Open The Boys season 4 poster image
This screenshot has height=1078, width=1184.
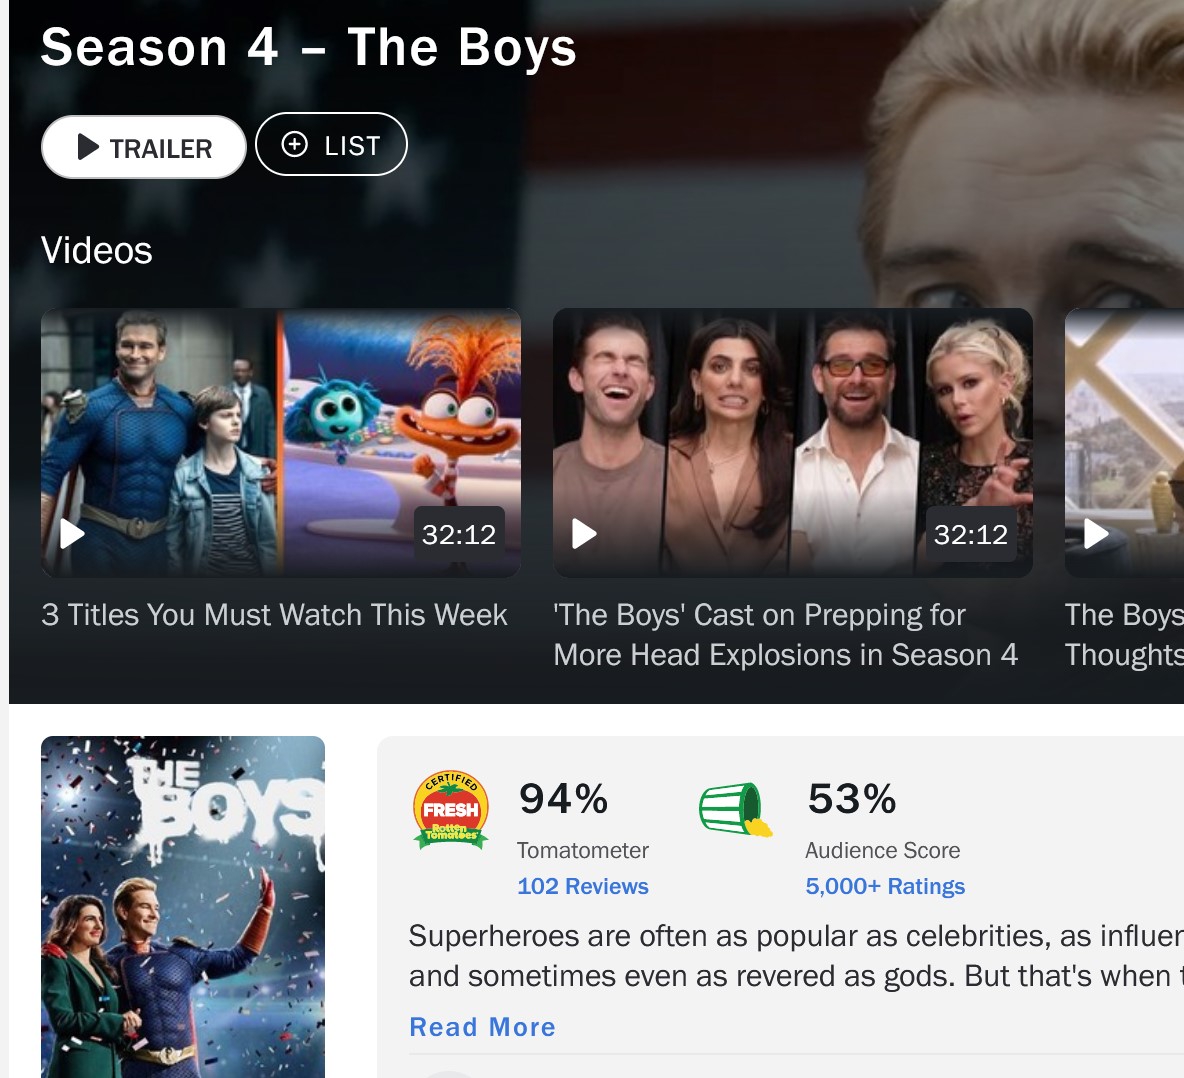coord(183,907)
